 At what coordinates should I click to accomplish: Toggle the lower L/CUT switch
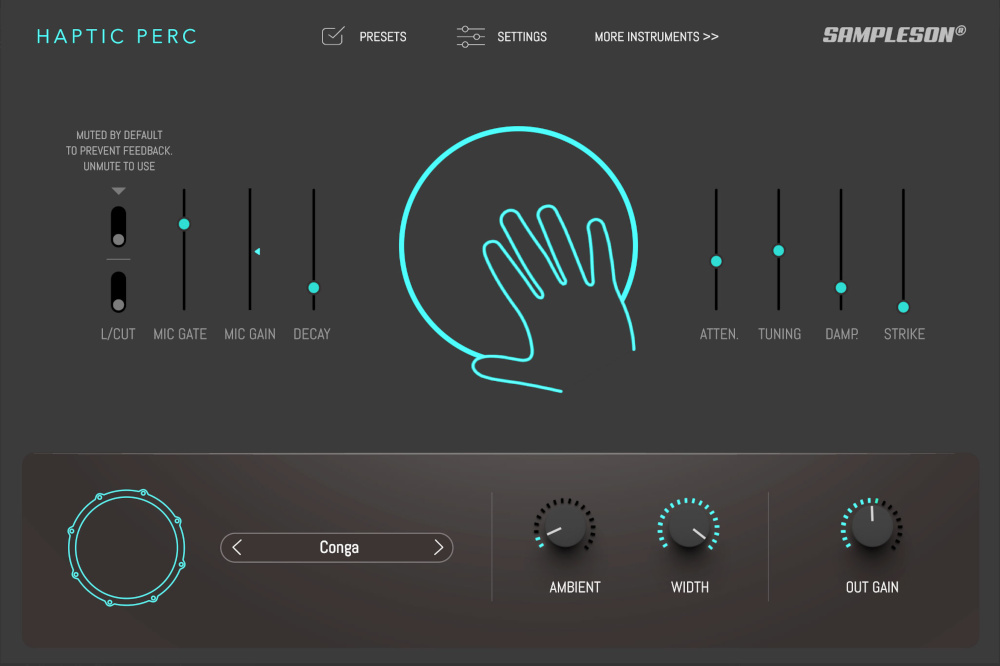click(118, 291)
